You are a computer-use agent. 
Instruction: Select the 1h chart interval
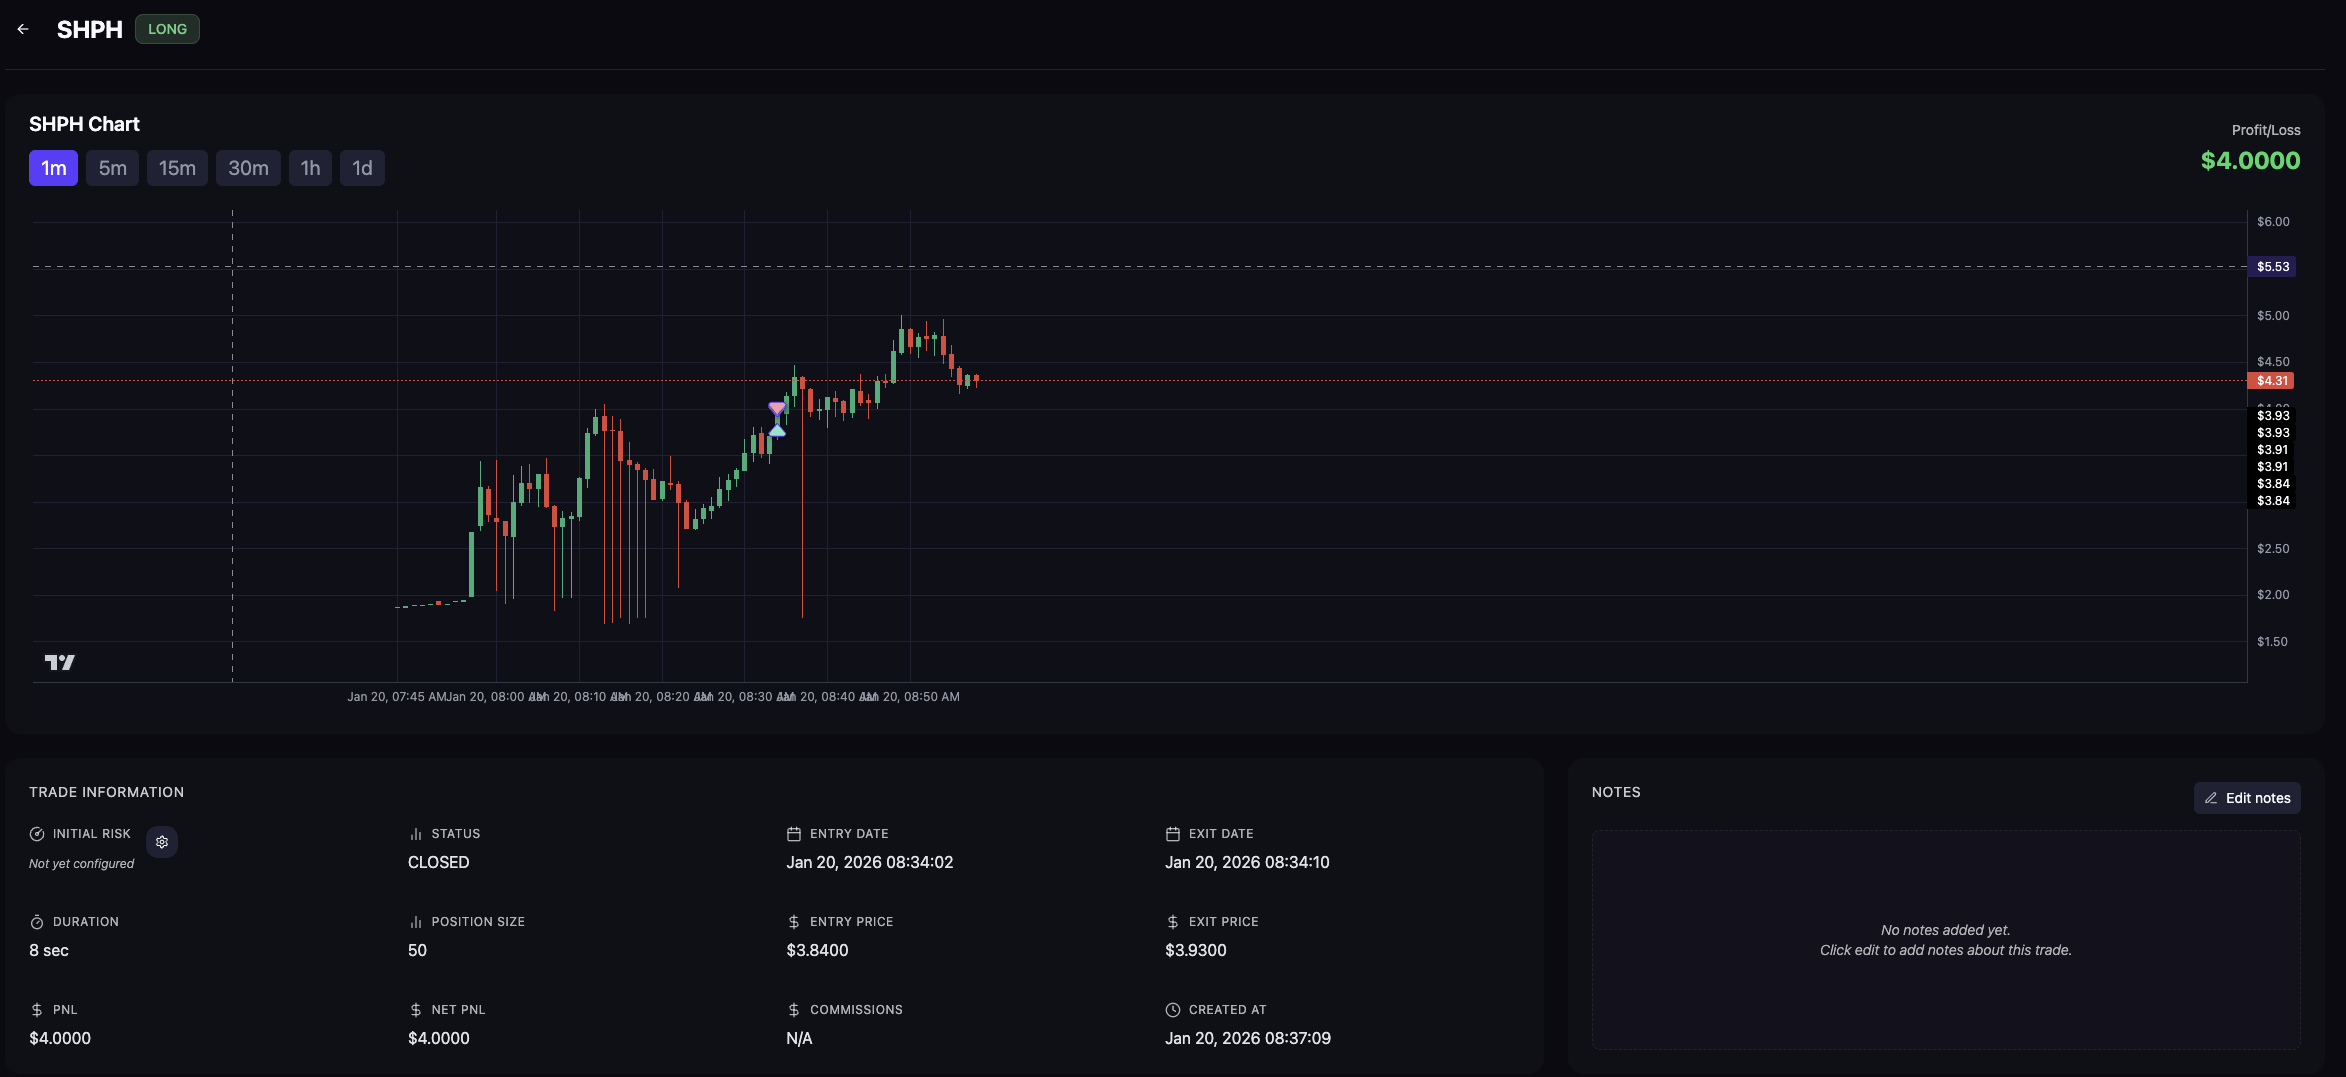[310, 168]
